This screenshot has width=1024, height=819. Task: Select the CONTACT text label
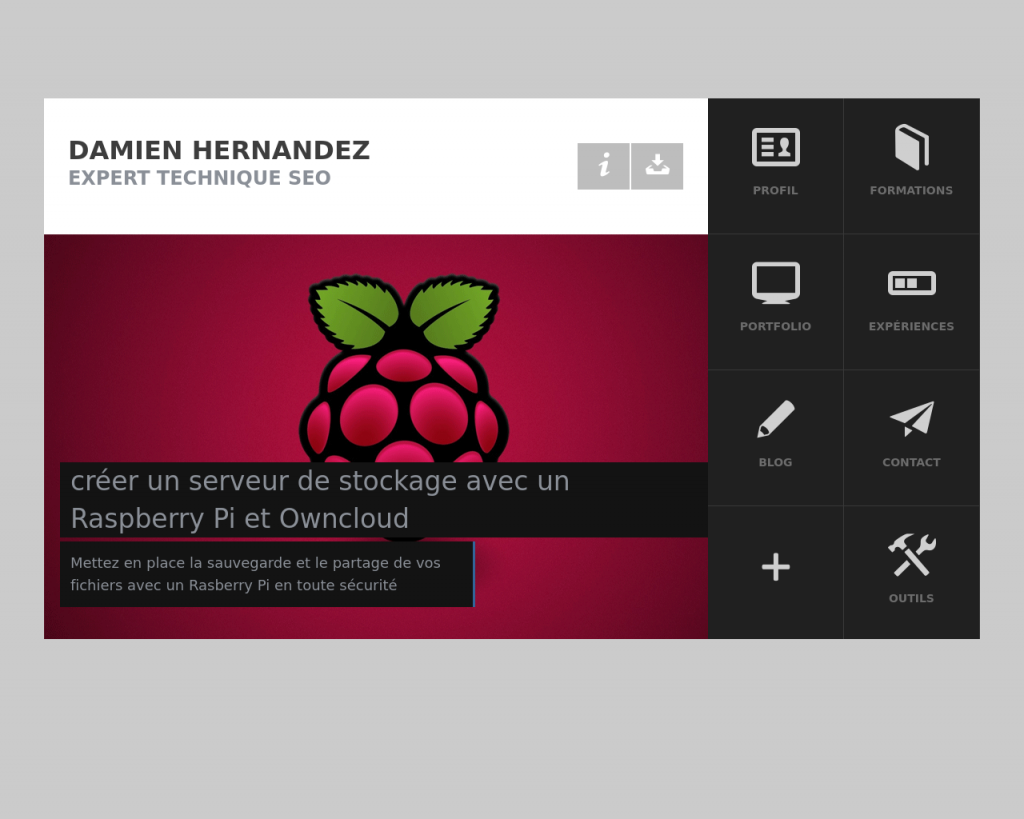(x=911, y=463)
